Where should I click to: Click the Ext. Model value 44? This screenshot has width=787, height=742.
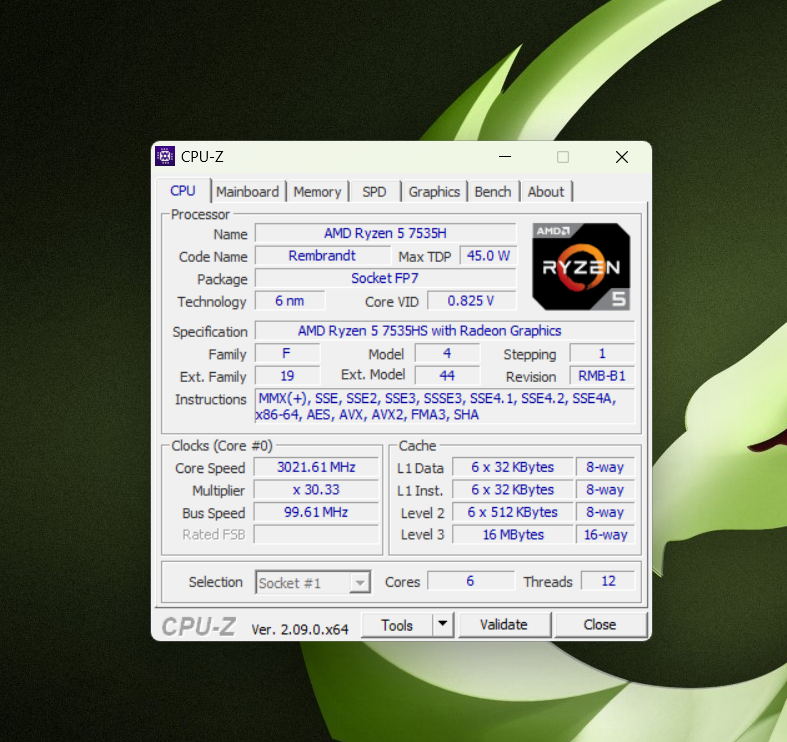click(447, 376)
